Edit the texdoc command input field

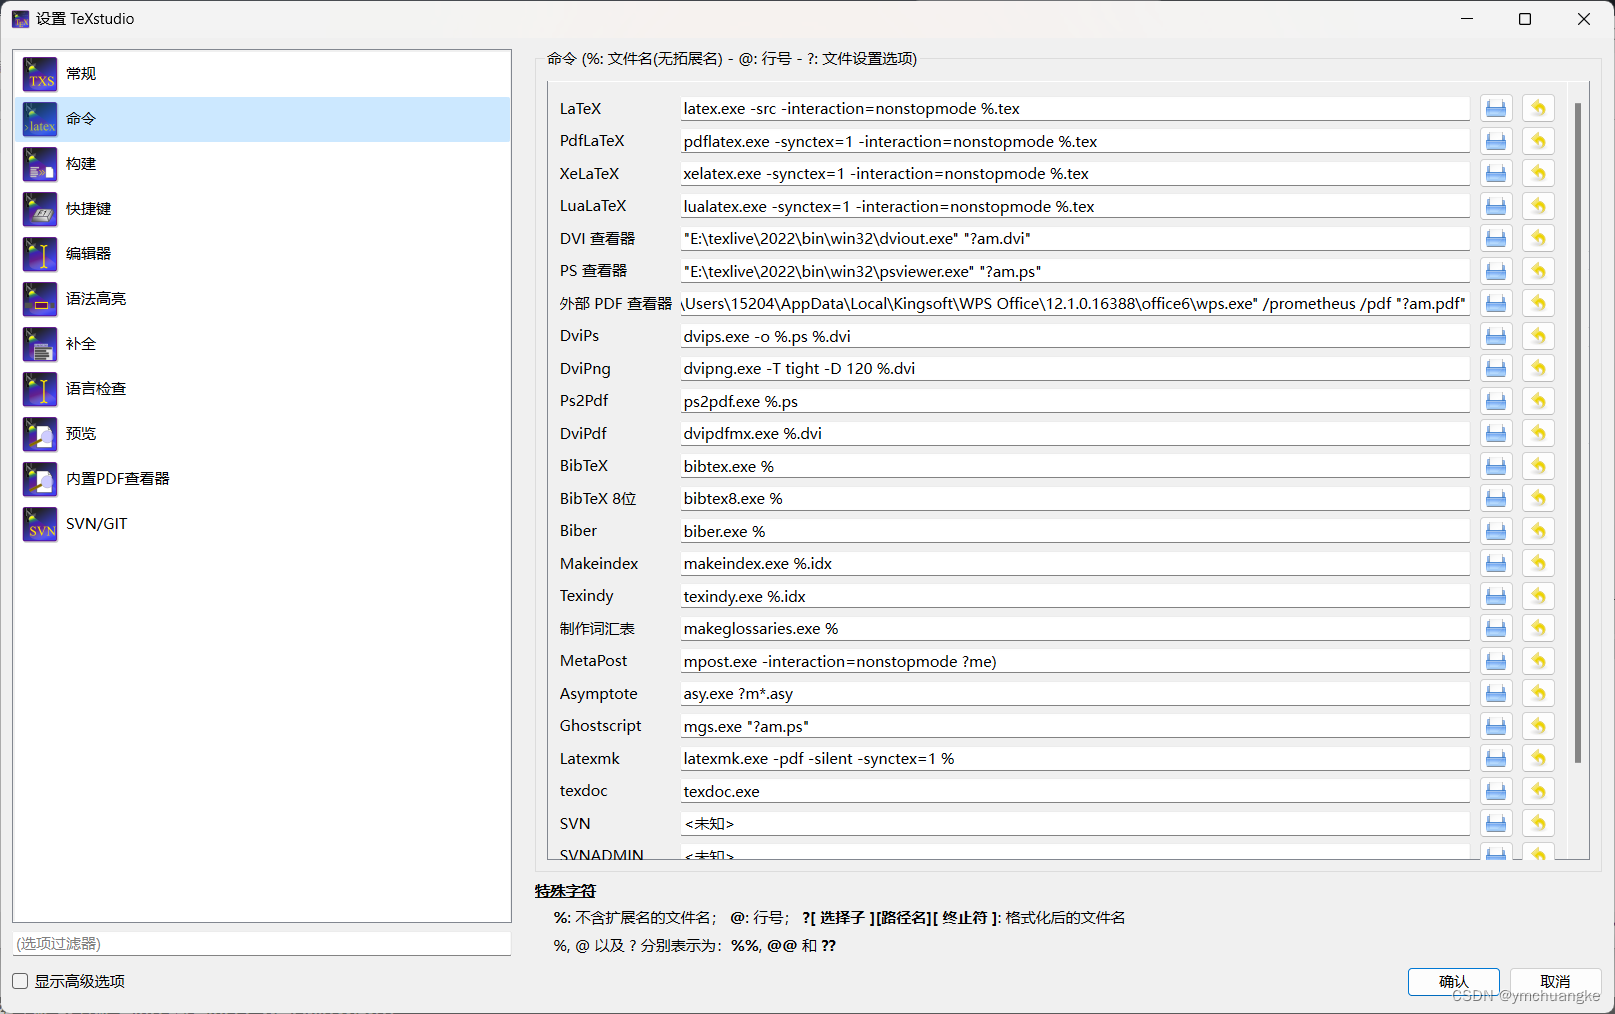pos(1075,791)
